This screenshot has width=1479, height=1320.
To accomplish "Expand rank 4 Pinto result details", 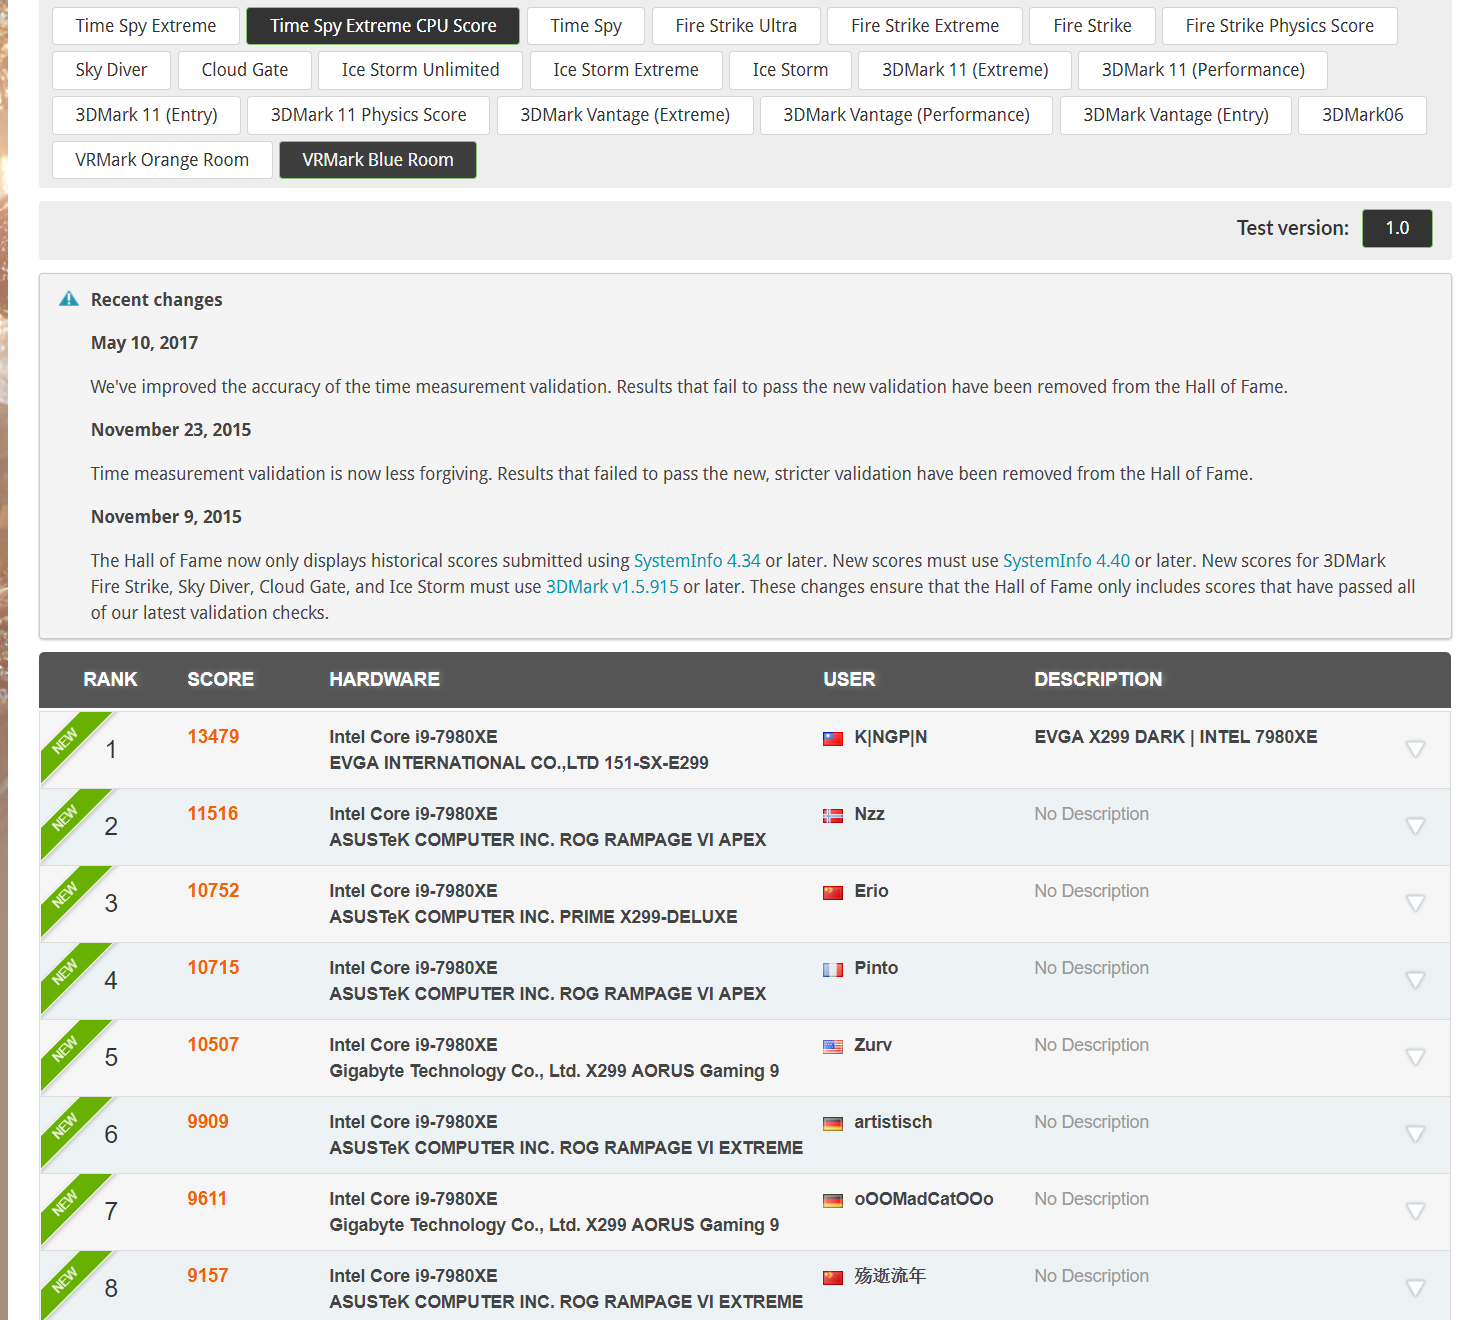I will pyautogui.click(x=1415, y=980).
